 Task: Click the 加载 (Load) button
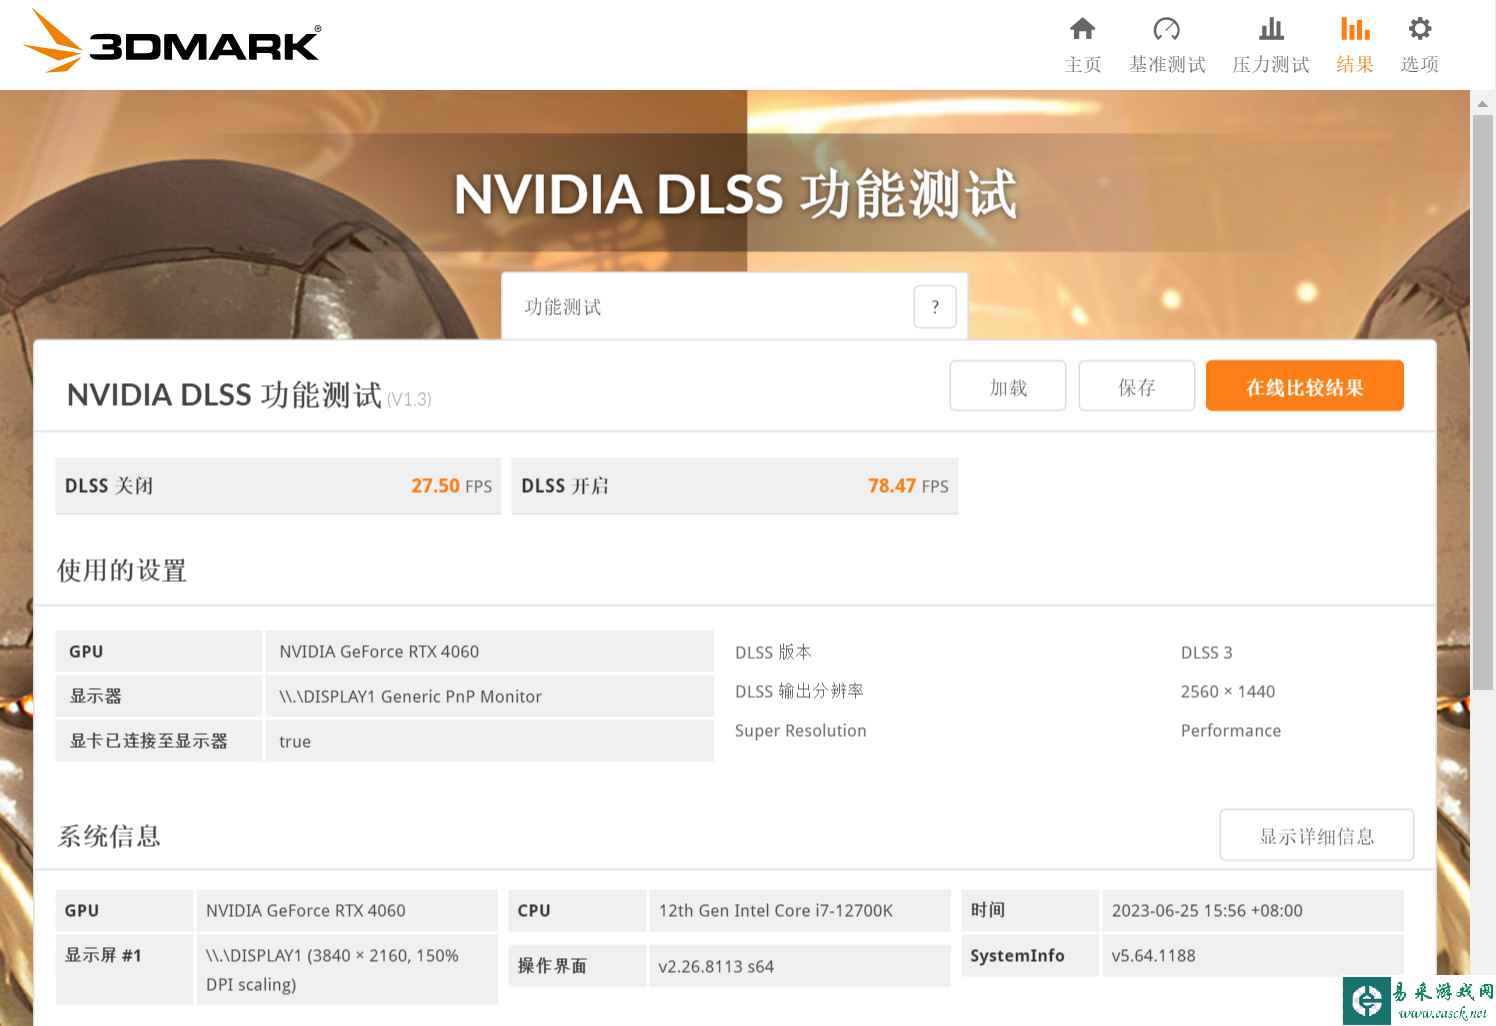[1008, 387]
